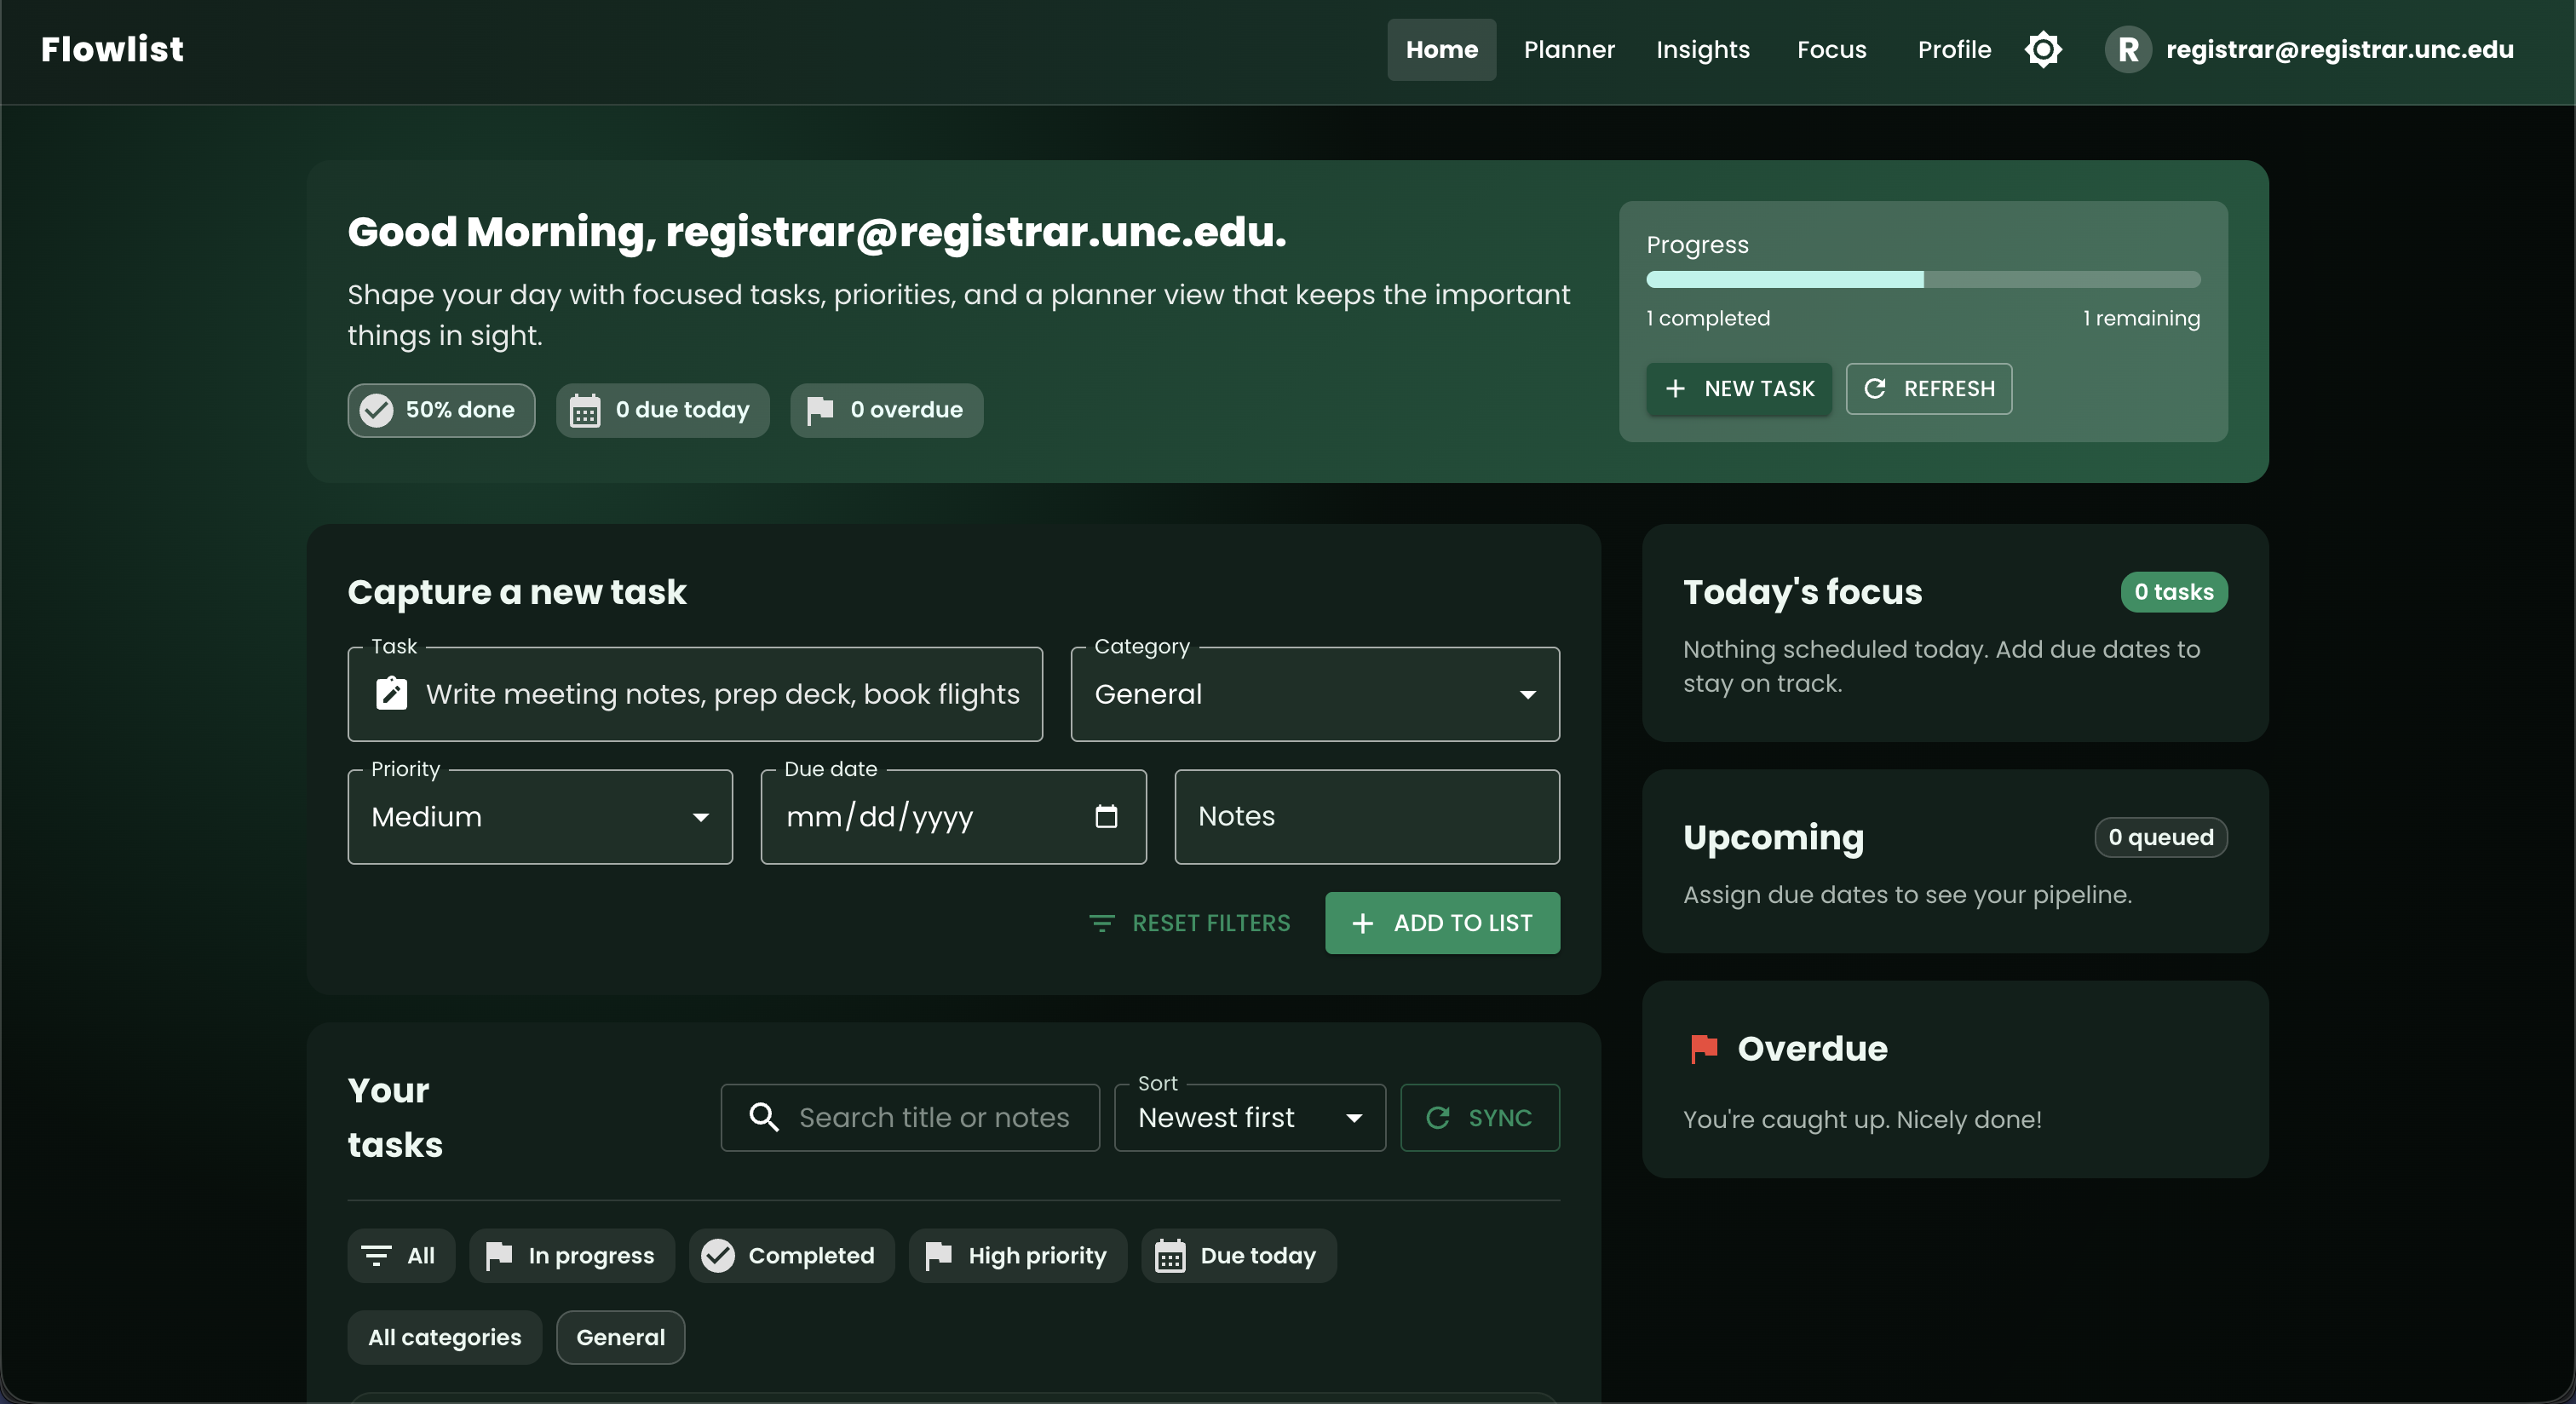Open the Priority dropdown showing Medium
Viewport: 2576px width, 1404px height.
(x=539, y=817)
